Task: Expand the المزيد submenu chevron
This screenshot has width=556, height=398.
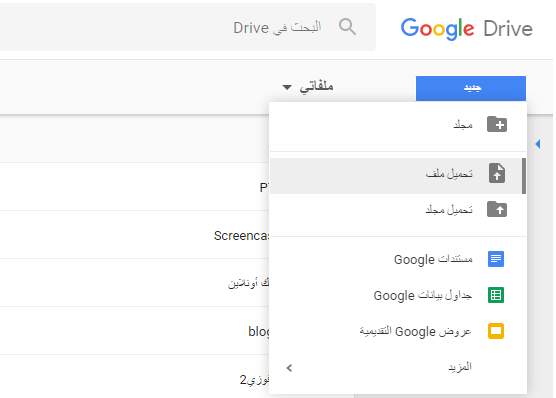Action: point(289,368)
